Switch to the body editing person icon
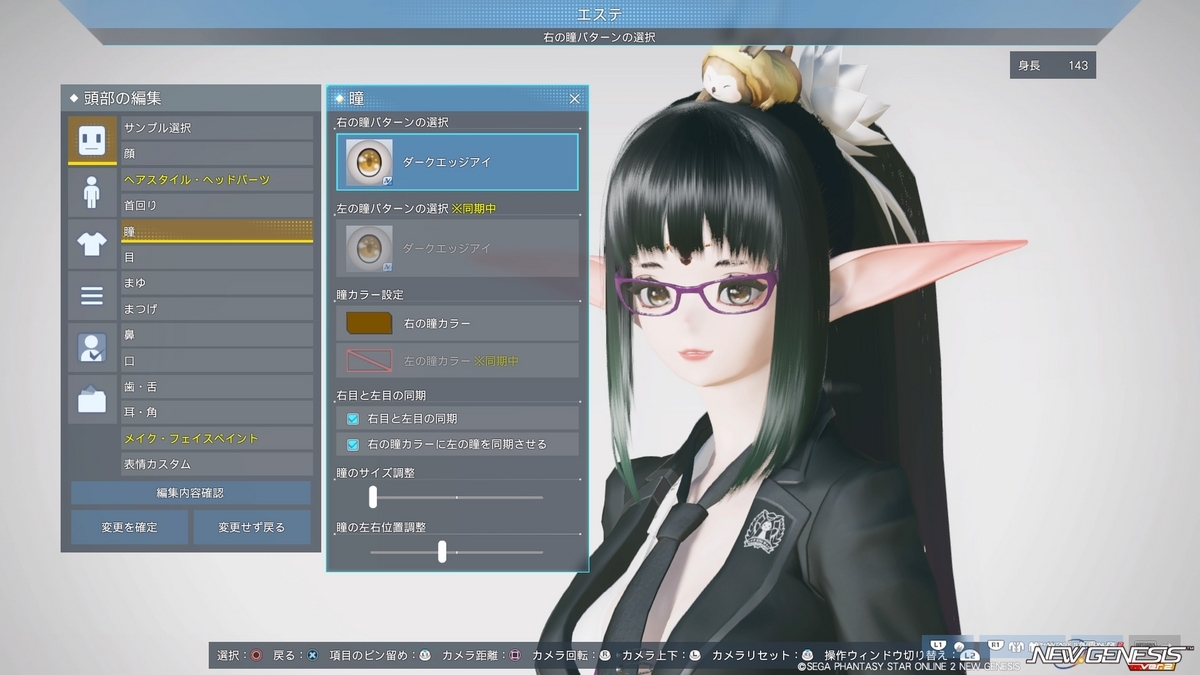 click(x=92, y=191)
